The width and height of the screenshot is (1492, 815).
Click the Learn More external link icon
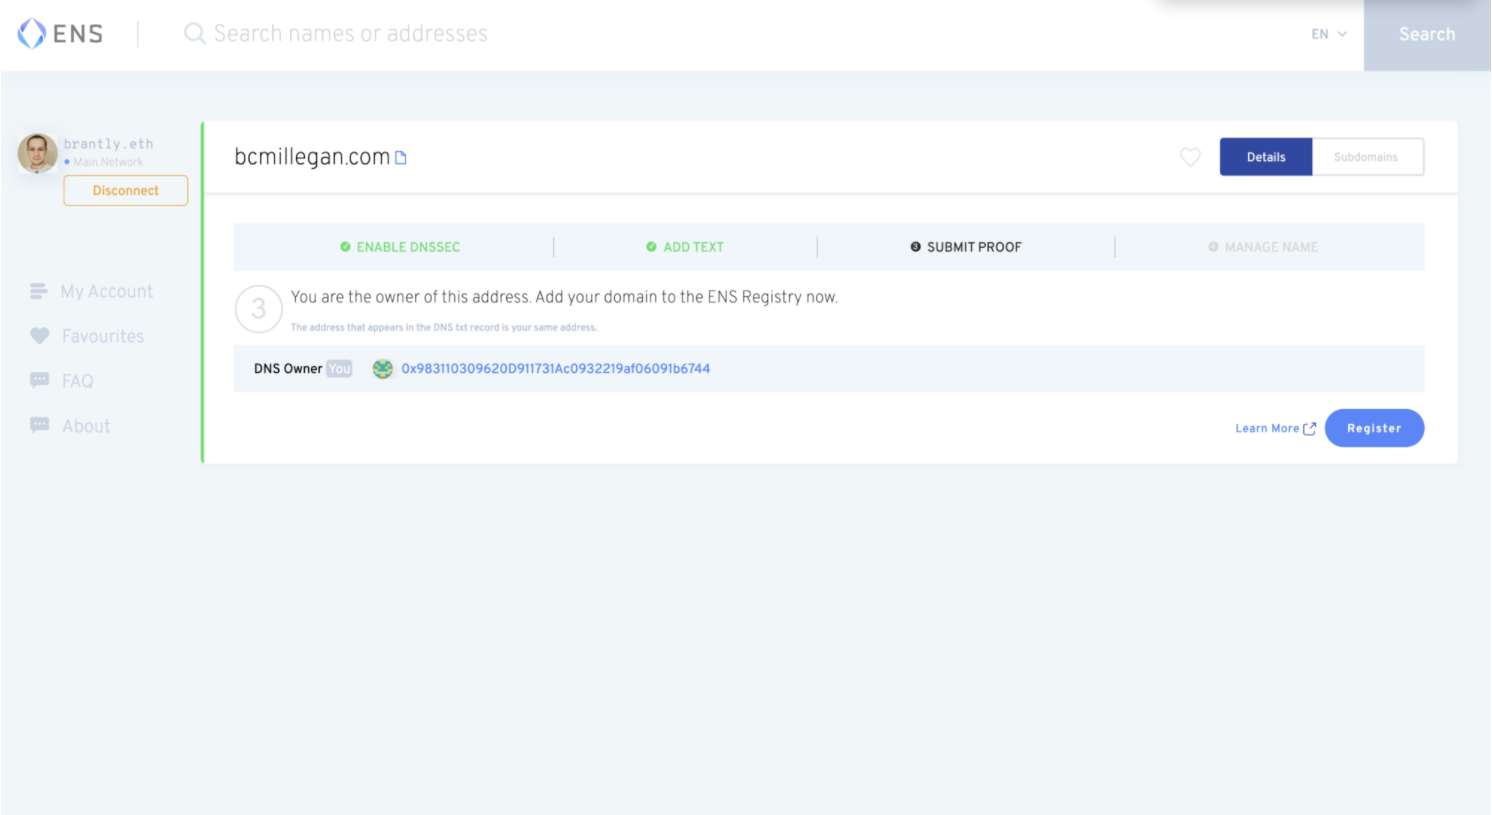1309,428
